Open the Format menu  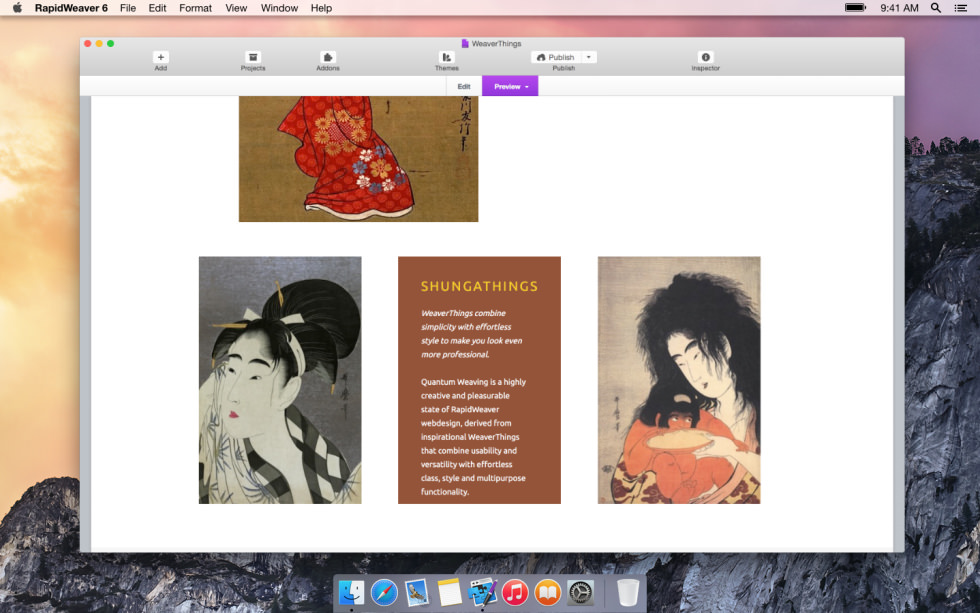pyautogui.click(x=196, y=7)
